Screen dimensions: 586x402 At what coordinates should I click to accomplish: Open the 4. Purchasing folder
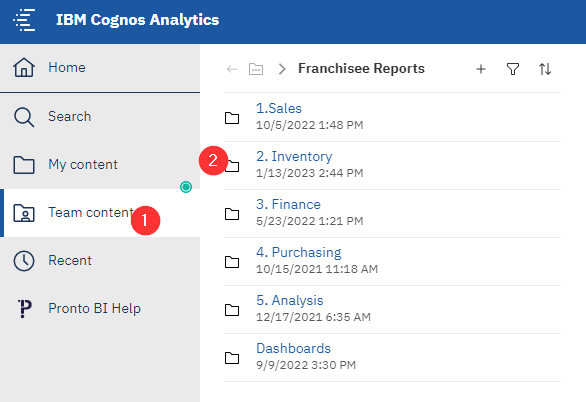pos(299,253)
